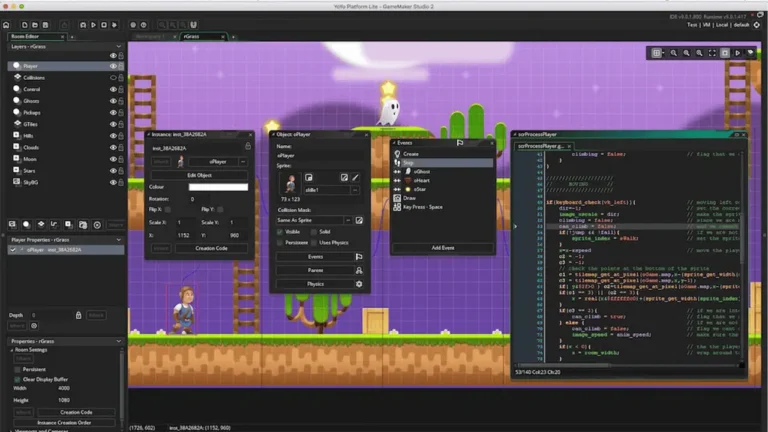Image resolution: width=768 pixels, height=432 pixels.
Task: Lock the instance name in Instance window
Action: click(x=248, y=146)
